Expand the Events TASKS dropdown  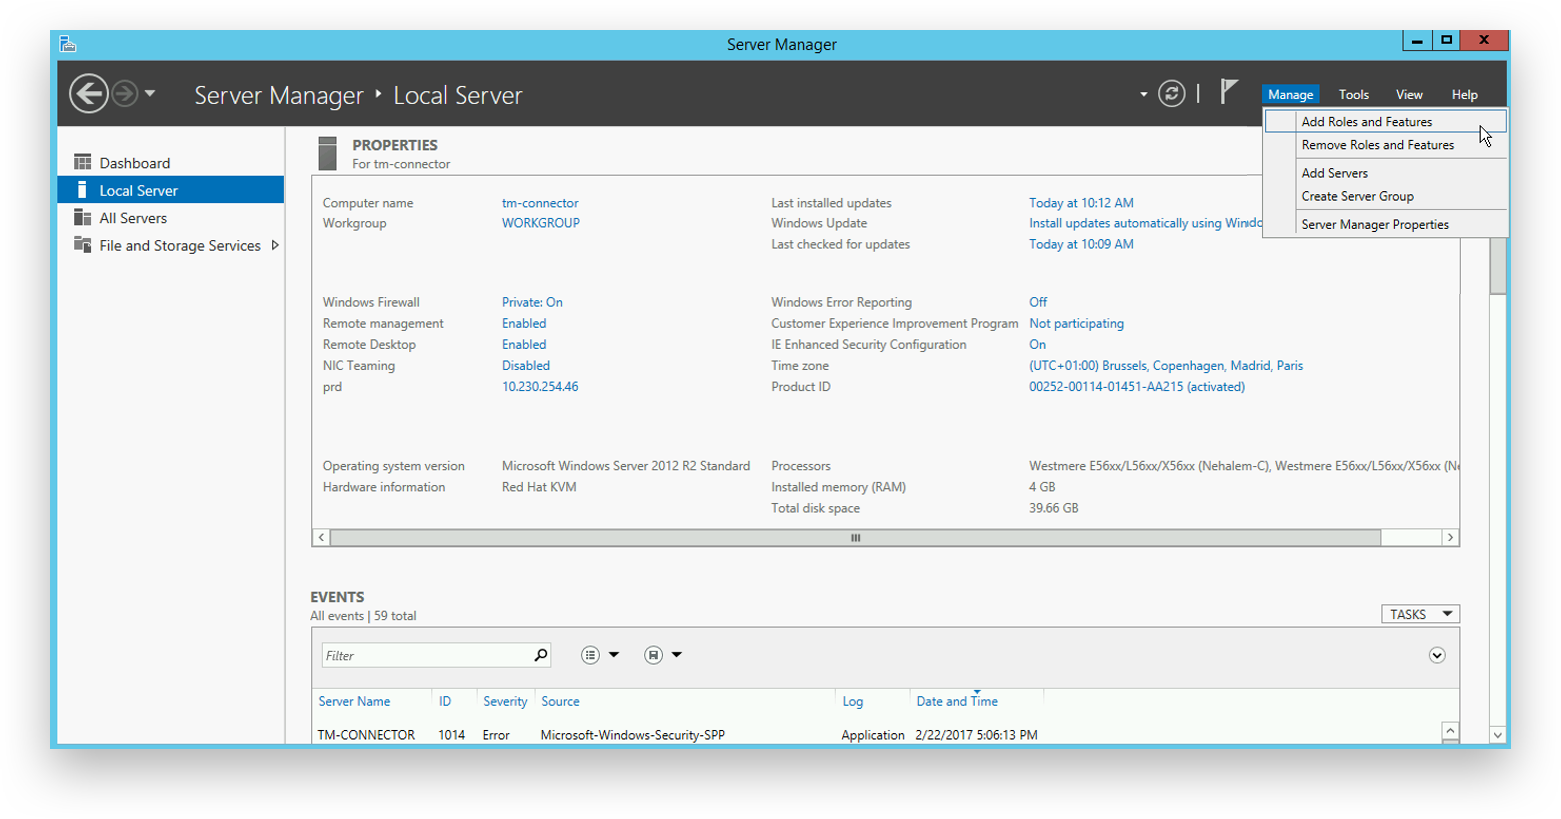click(1420, 614)
